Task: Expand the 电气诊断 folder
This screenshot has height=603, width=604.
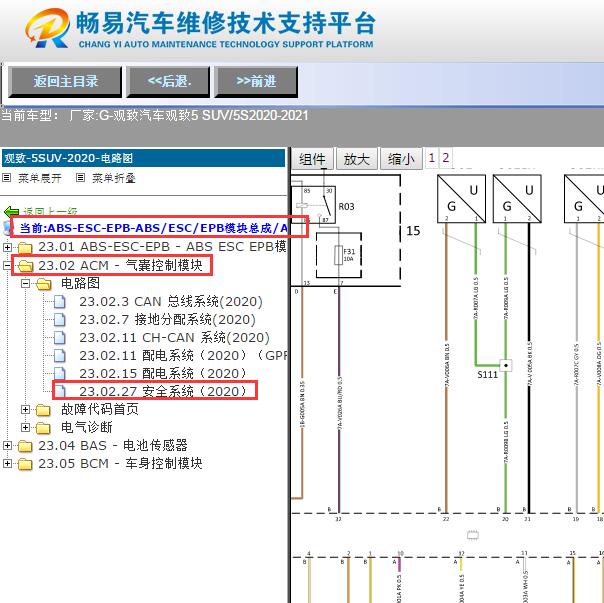Action: coord(25,427)
